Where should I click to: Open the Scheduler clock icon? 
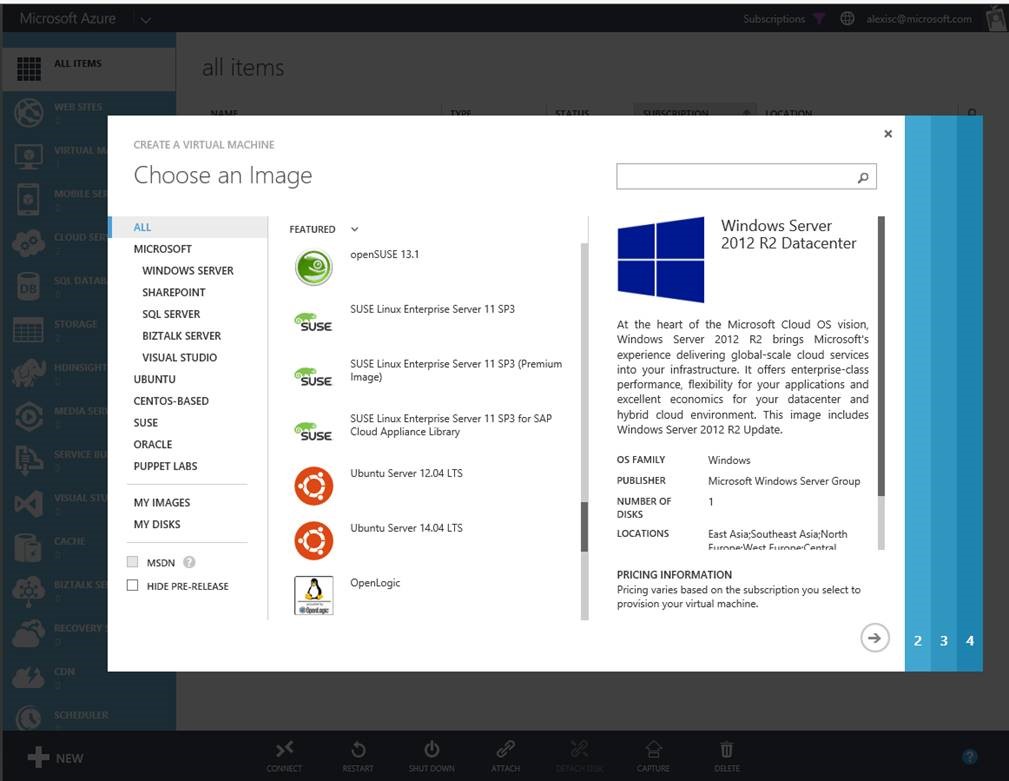pyautogui.click(x=28, y=718)
